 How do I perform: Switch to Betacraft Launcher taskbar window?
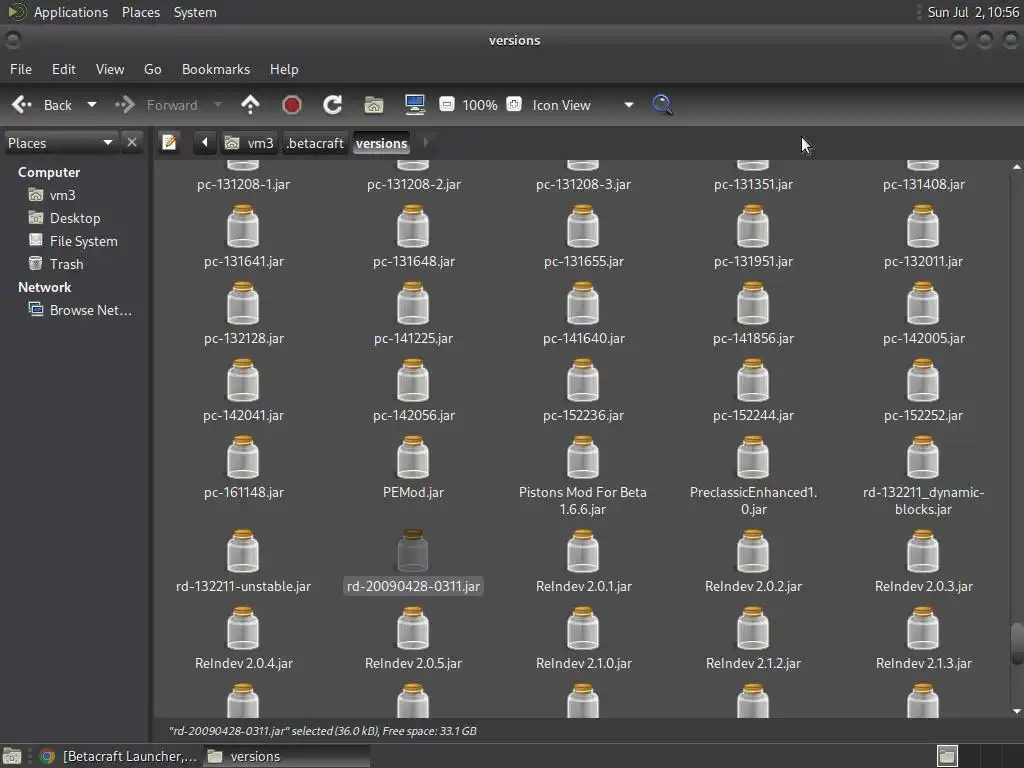coord(118,756)
